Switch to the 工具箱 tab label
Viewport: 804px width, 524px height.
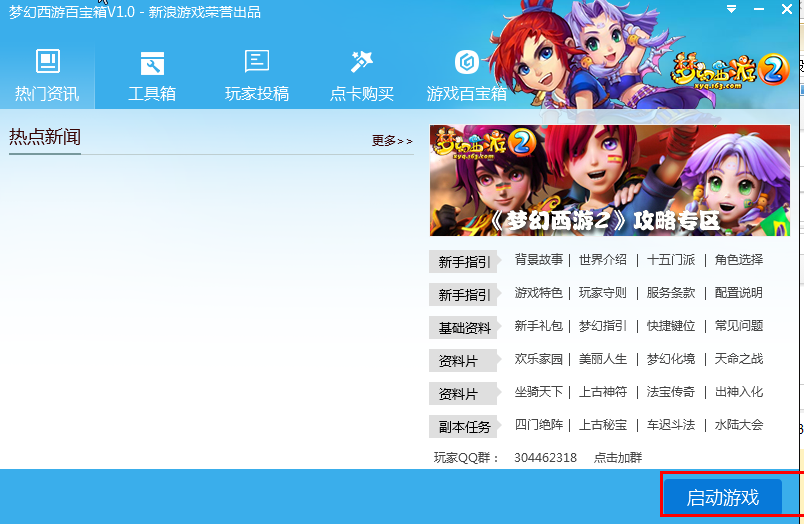(152, 94)
